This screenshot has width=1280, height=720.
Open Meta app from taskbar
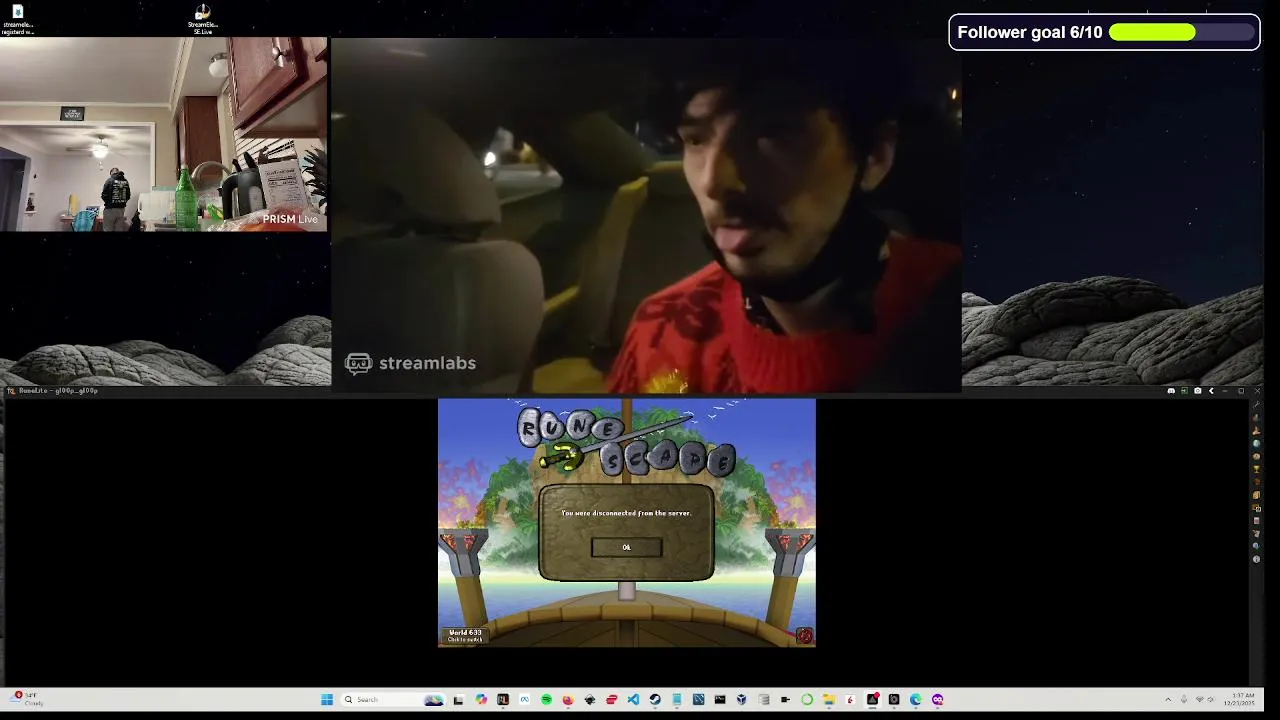524,699
